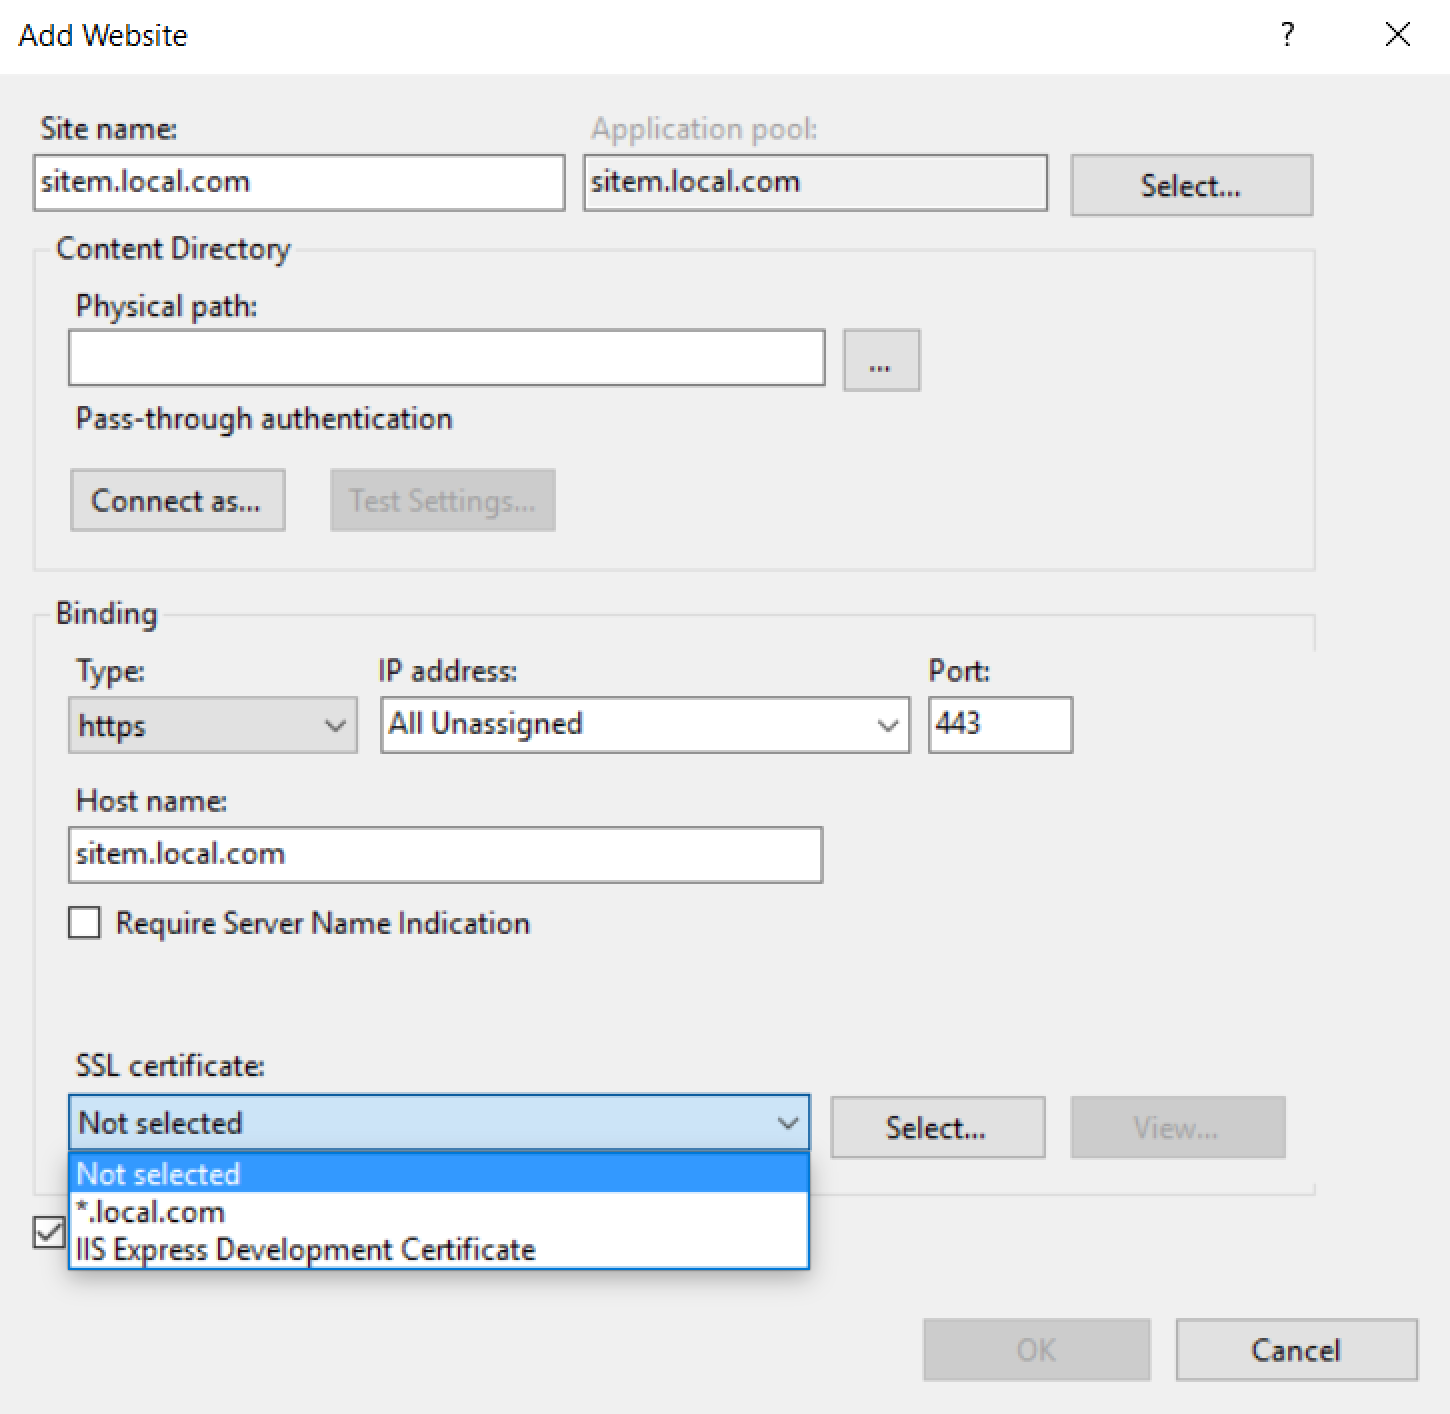
Task: Check Require Server Name Indication
Action: [85, 922]
